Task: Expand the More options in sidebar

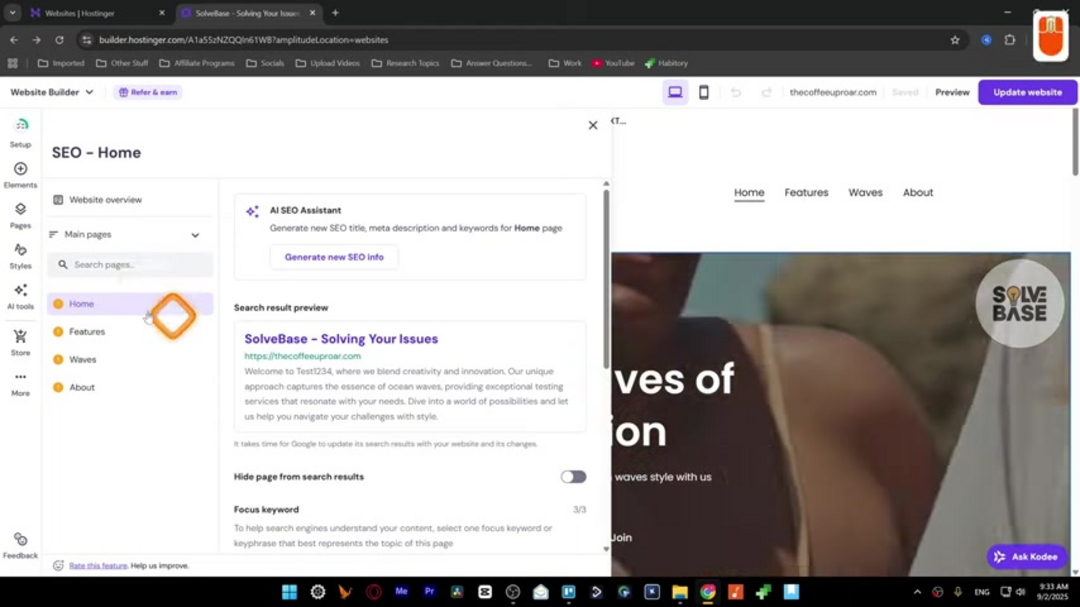Action: pyautogui.click(x=20, y=379)
